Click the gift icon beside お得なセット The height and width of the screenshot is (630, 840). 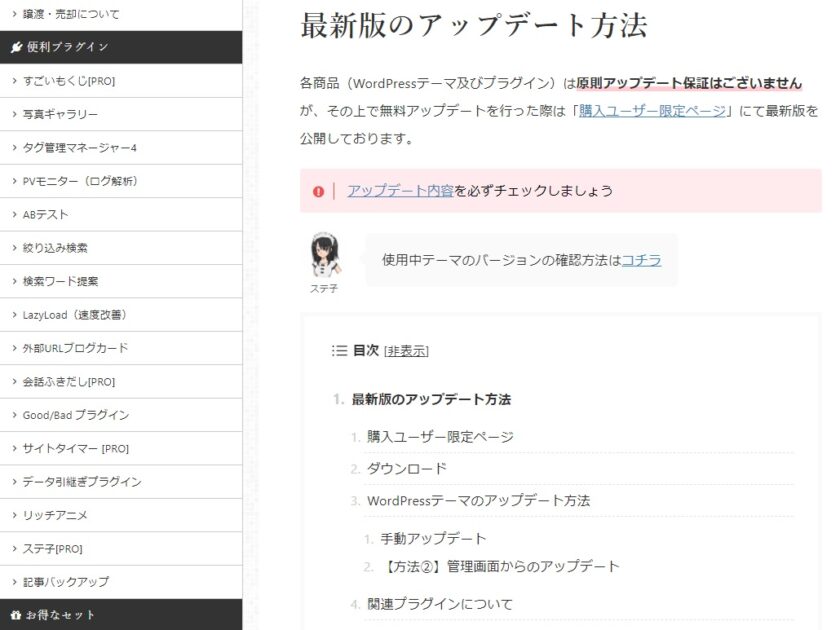click(x=16, y=615)
